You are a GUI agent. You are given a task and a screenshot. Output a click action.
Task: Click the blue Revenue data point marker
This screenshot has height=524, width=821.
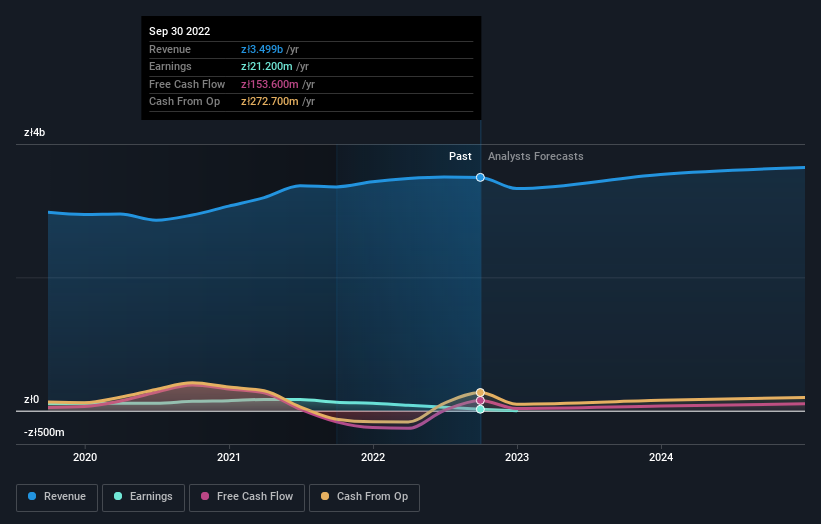[480, 177]
